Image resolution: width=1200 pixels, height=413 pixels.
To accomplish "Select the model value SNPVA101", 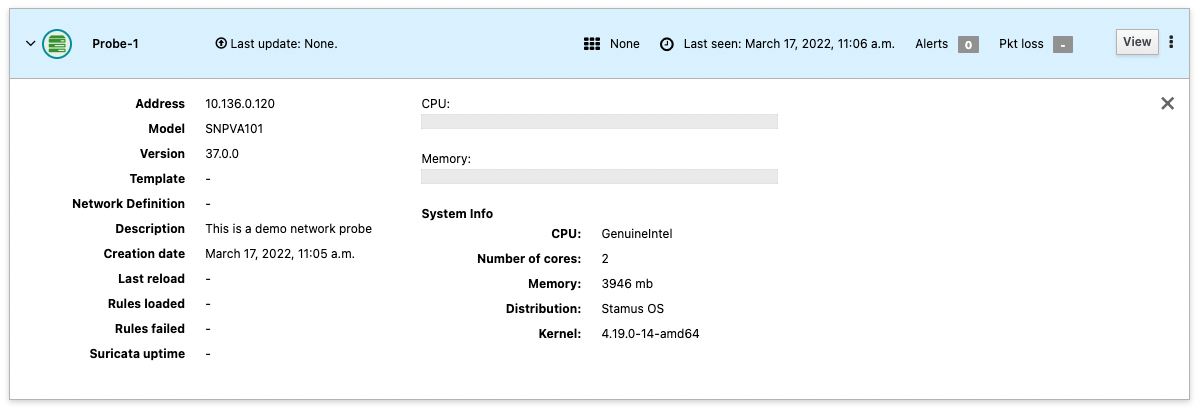I will (234, 129).
